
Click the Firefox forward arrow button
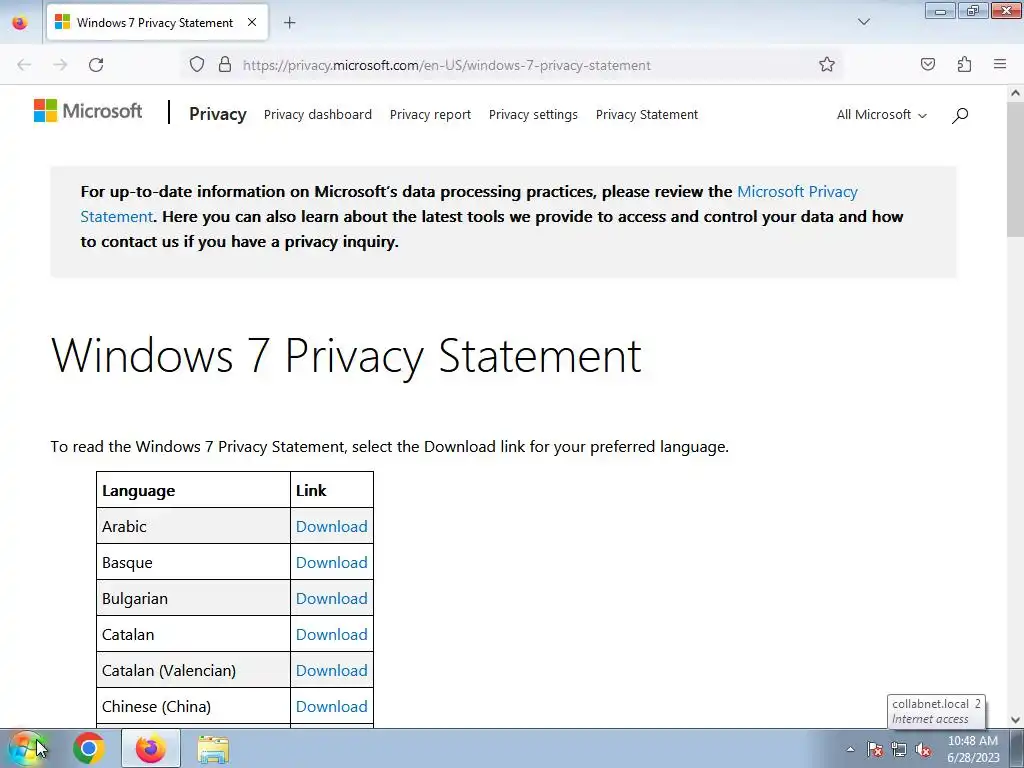click(x=60, y=65)
